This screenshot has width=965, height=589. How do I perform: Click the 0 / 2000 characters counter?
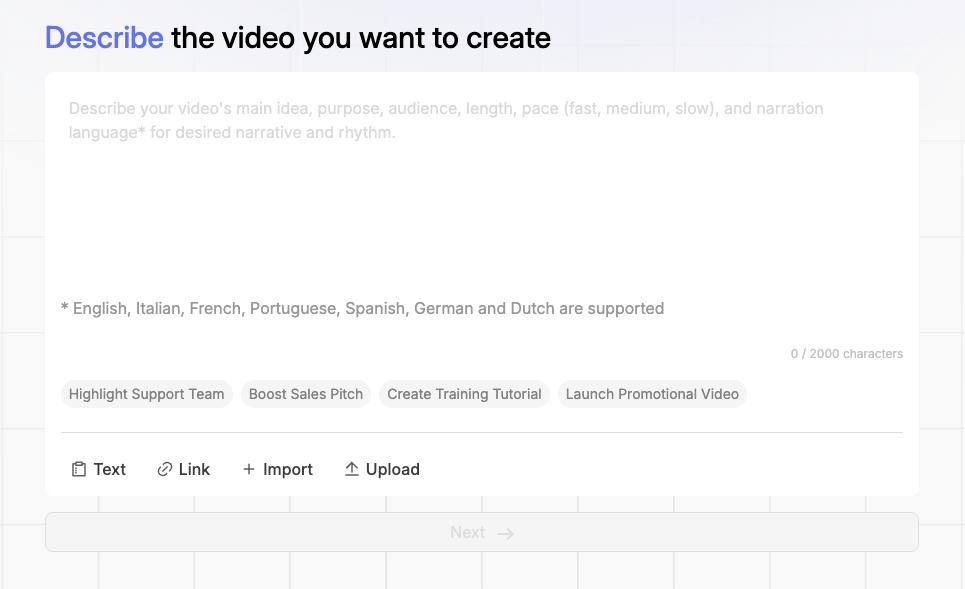846,354
